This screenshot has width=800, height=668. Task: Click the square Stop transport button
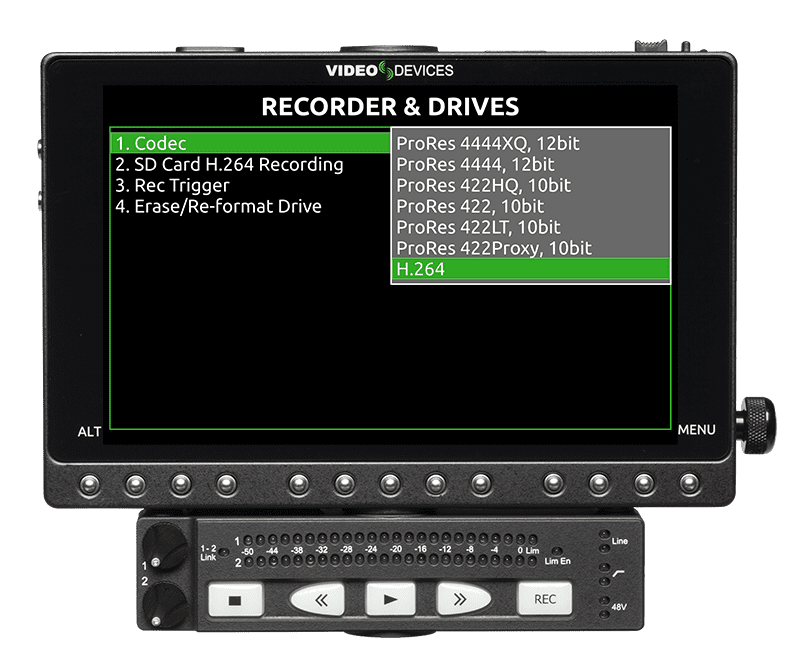235,600
